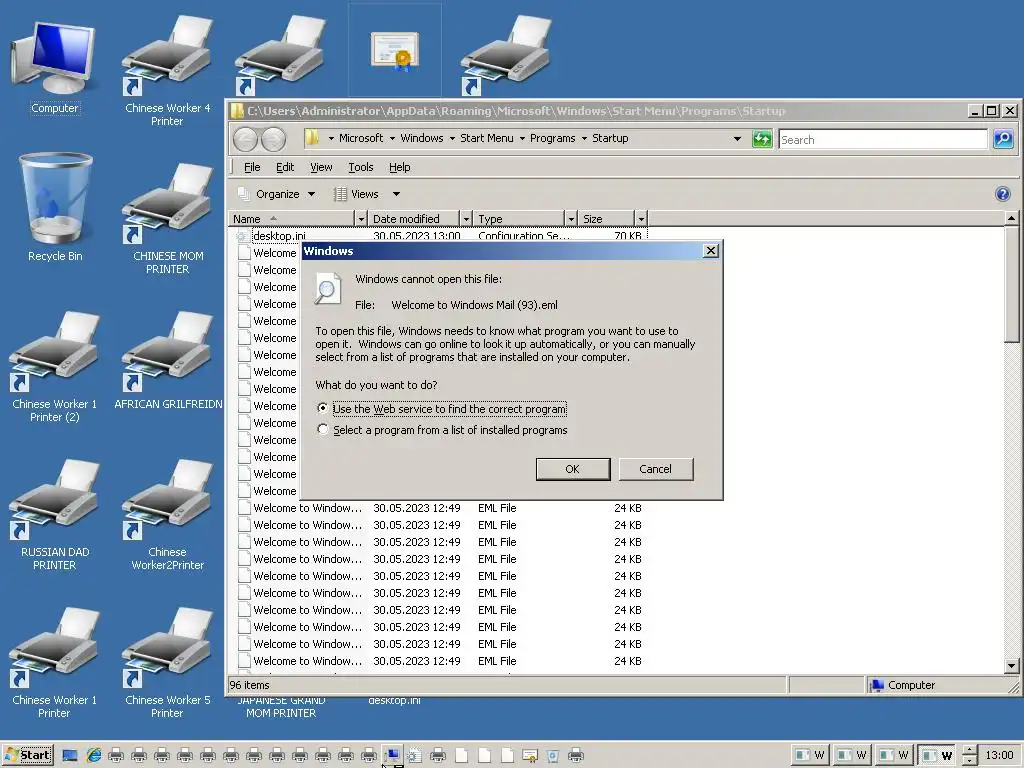Click the Explorer Back arrow button
The width and height of the screenshot is (1024, 768).
coord(246,139)
